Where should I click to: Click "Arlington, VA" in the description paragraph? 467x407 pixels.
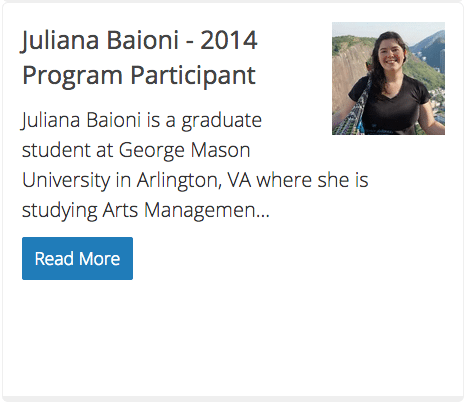[x=194, y=180]
